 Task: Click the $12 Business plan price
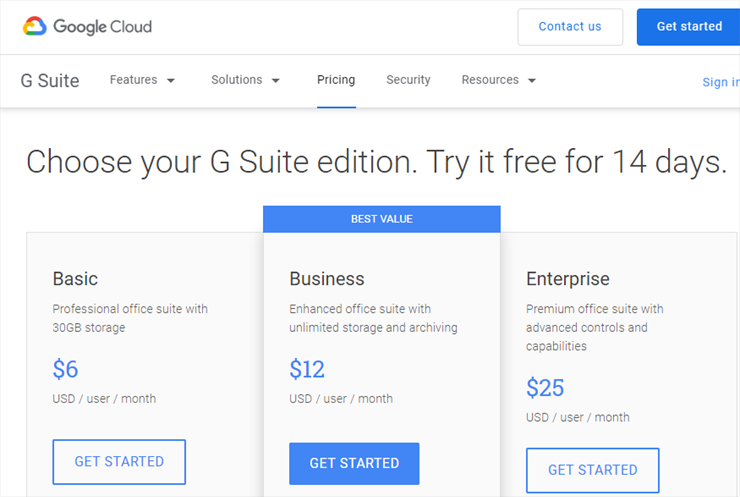(x=307, y=369)
